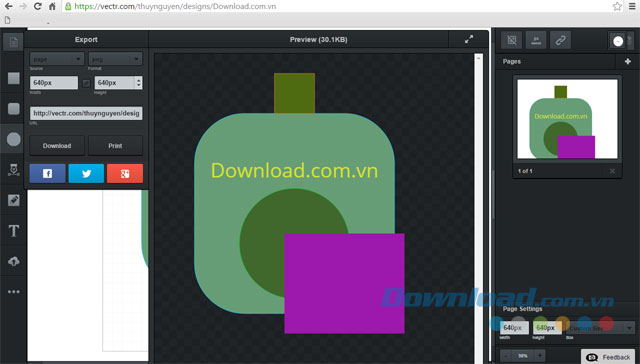Toggle lock aspect ratio between width and height
Screen dimensions: 640x364
coord(86,83)
